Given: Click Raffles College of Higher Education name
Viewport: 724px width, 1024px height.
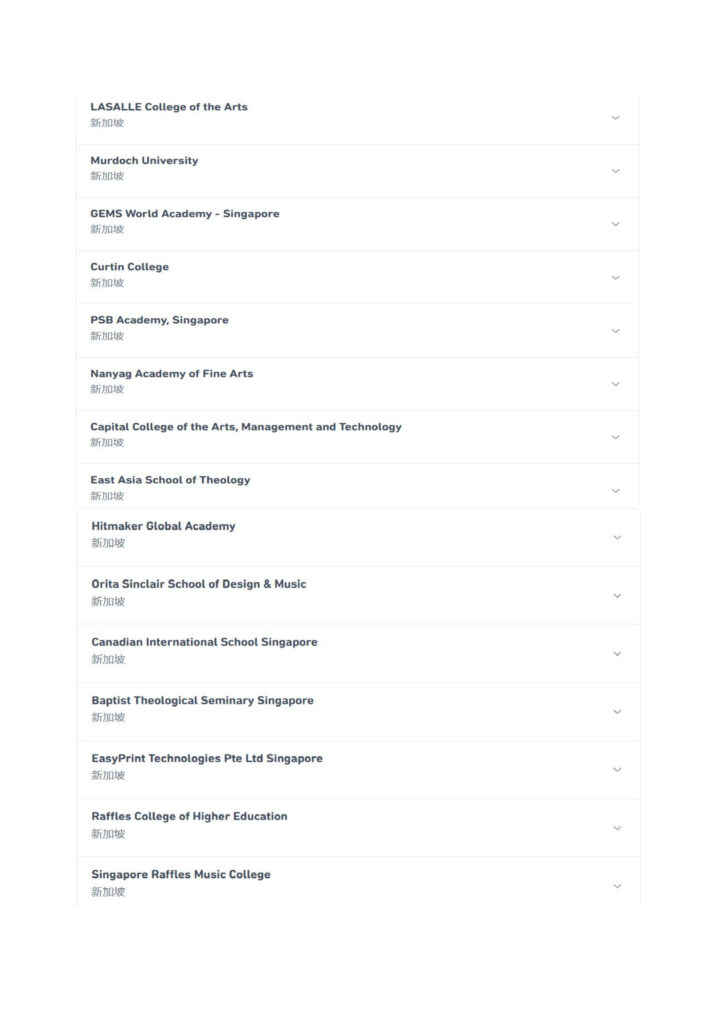Looking at the screenshot, I should 189,816.
